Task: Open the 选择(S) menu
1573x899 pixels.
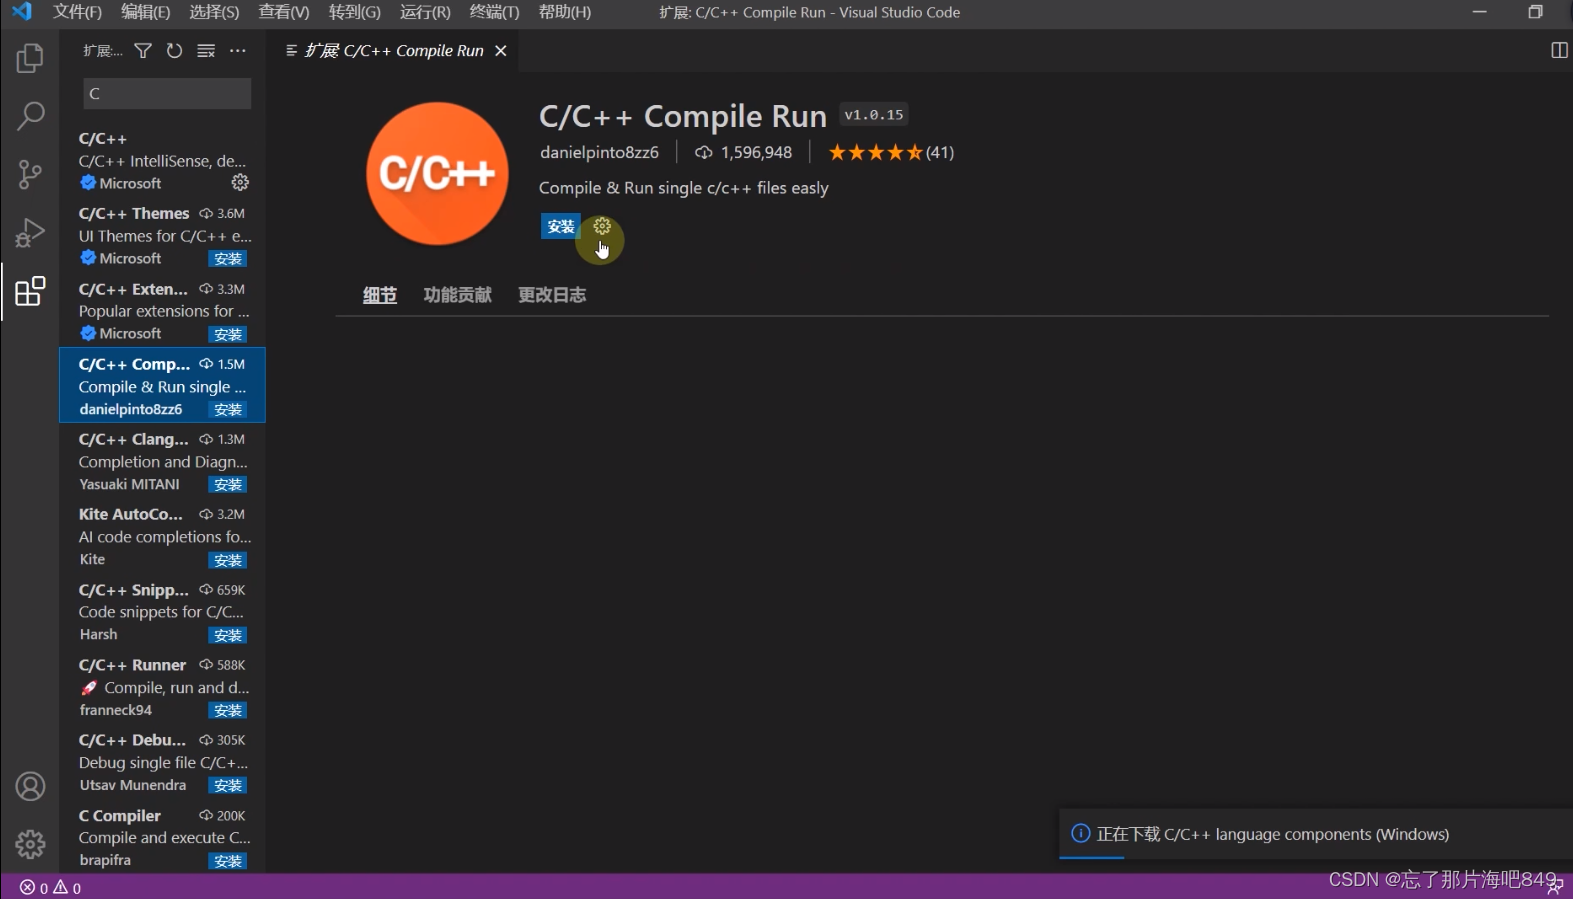Action: coord(214,12)
